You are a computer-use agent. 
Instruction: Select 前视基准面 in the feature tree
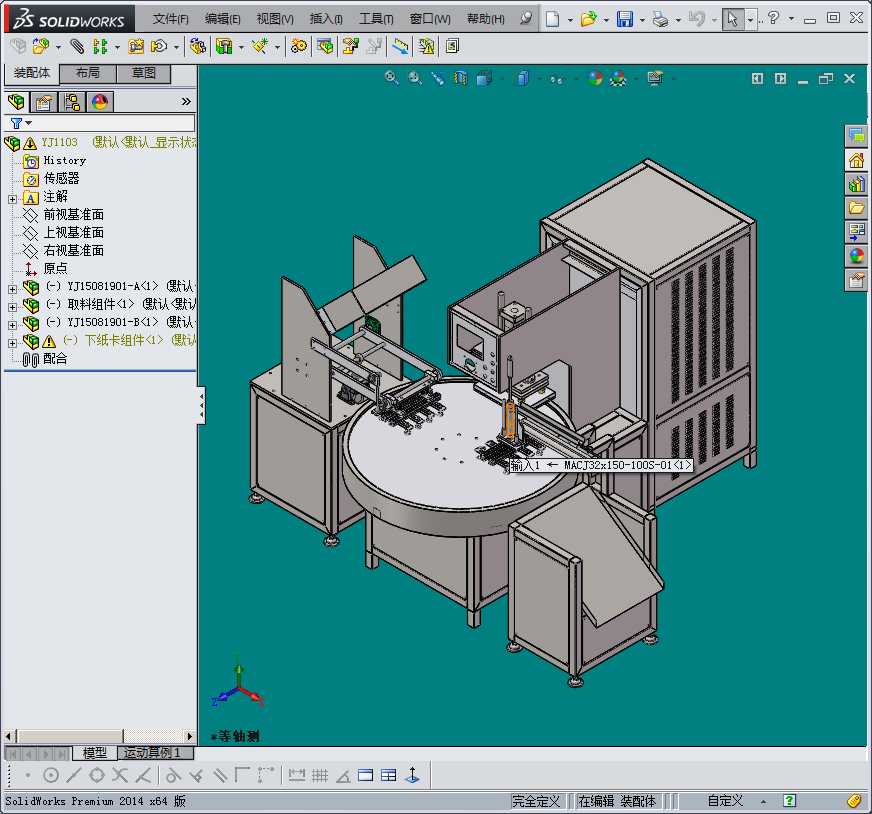(x=73, y=215)
